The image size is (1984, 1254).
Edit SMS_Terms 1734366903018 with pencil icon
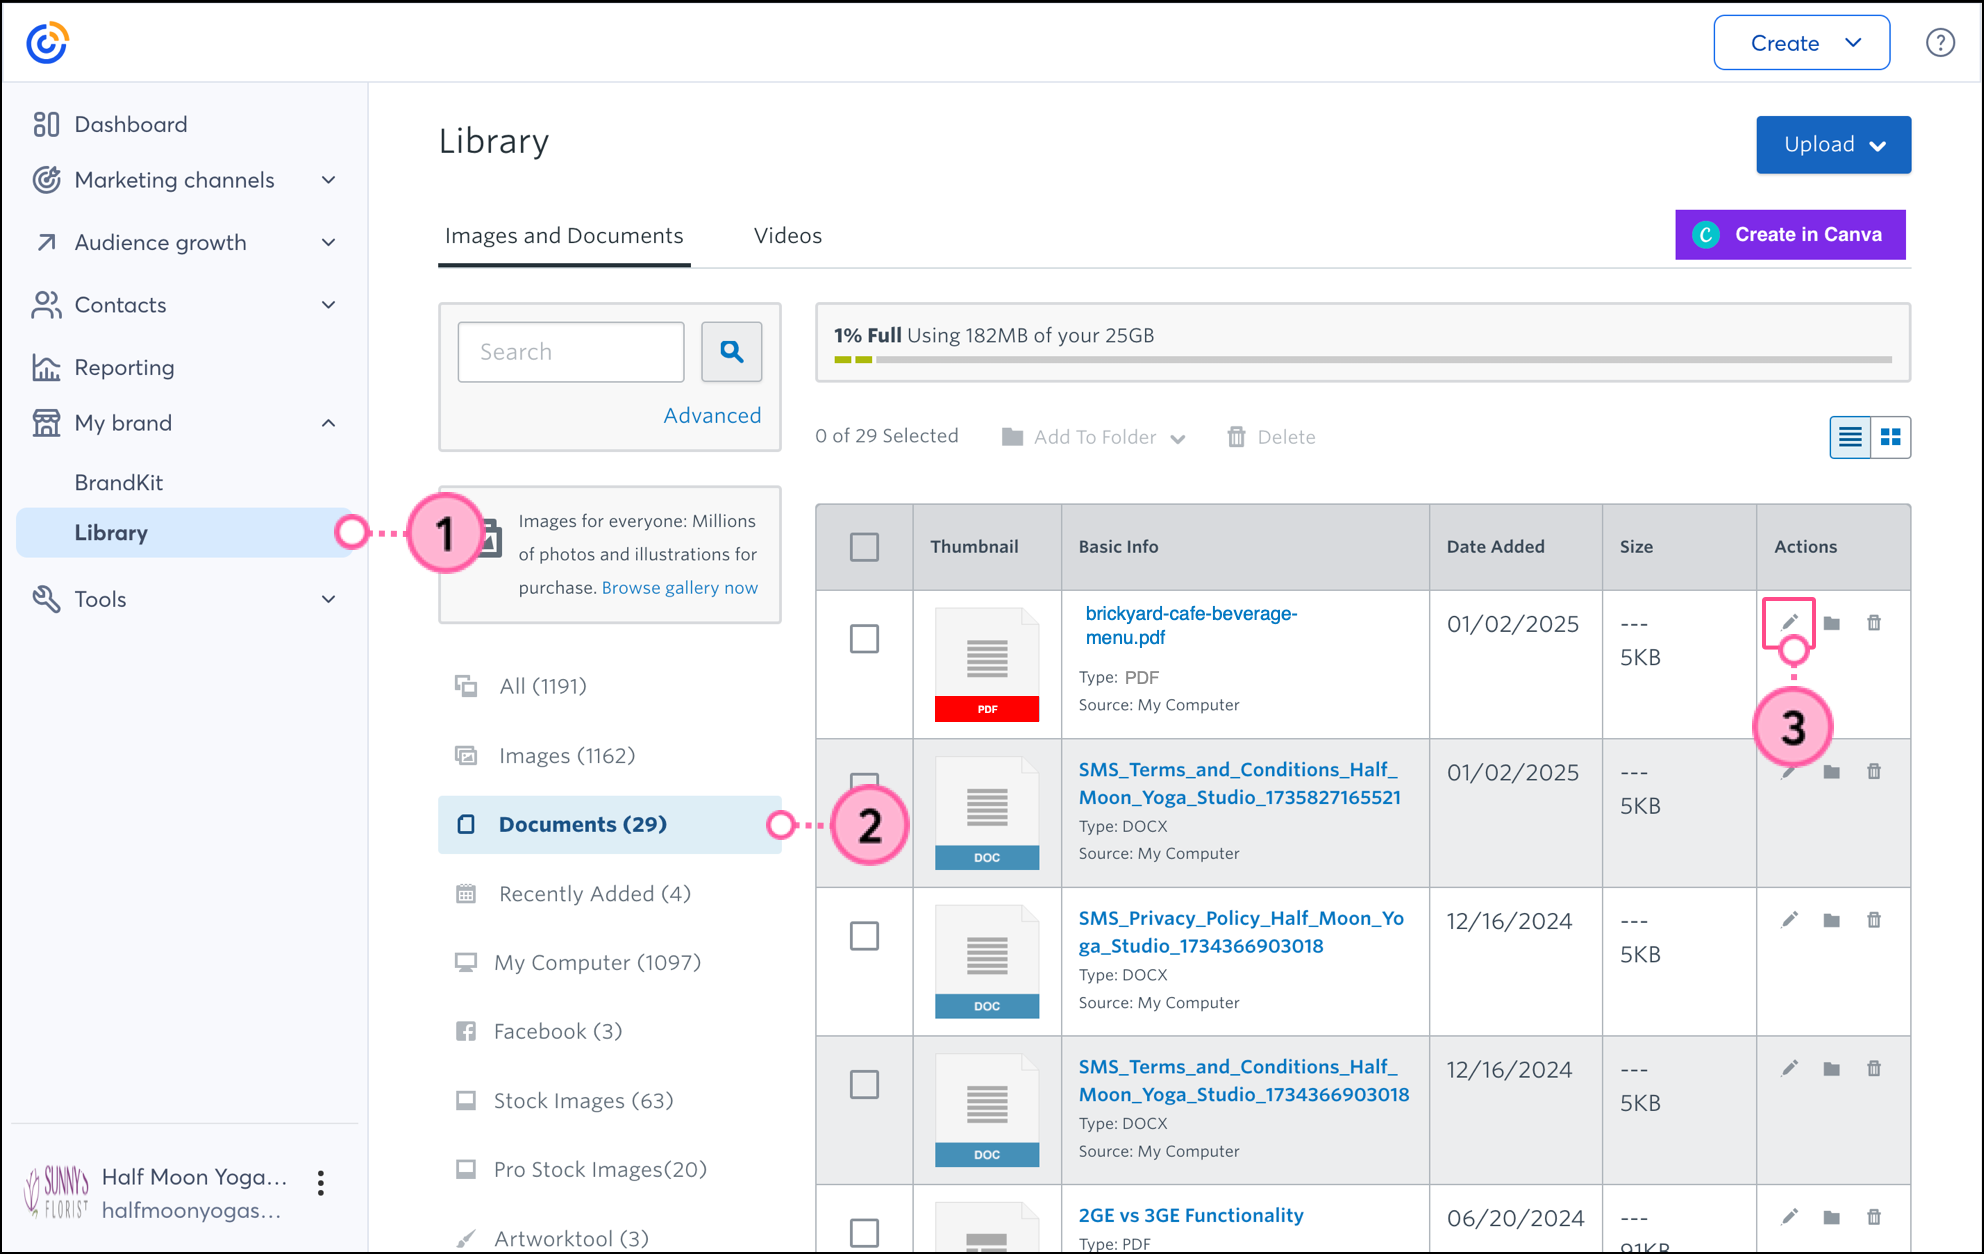1789,1069
